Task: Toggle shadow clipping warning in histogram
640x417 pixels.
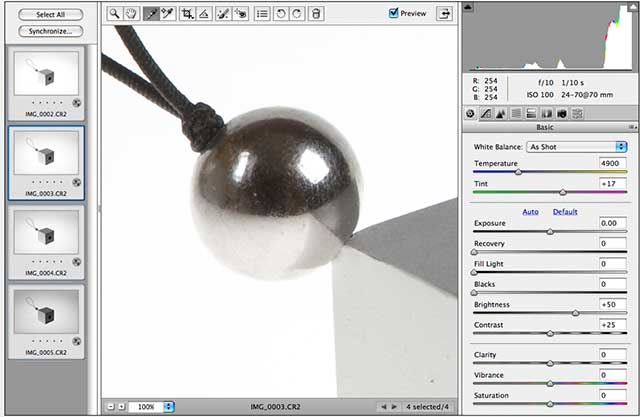Action: click(x=468, y=7)
